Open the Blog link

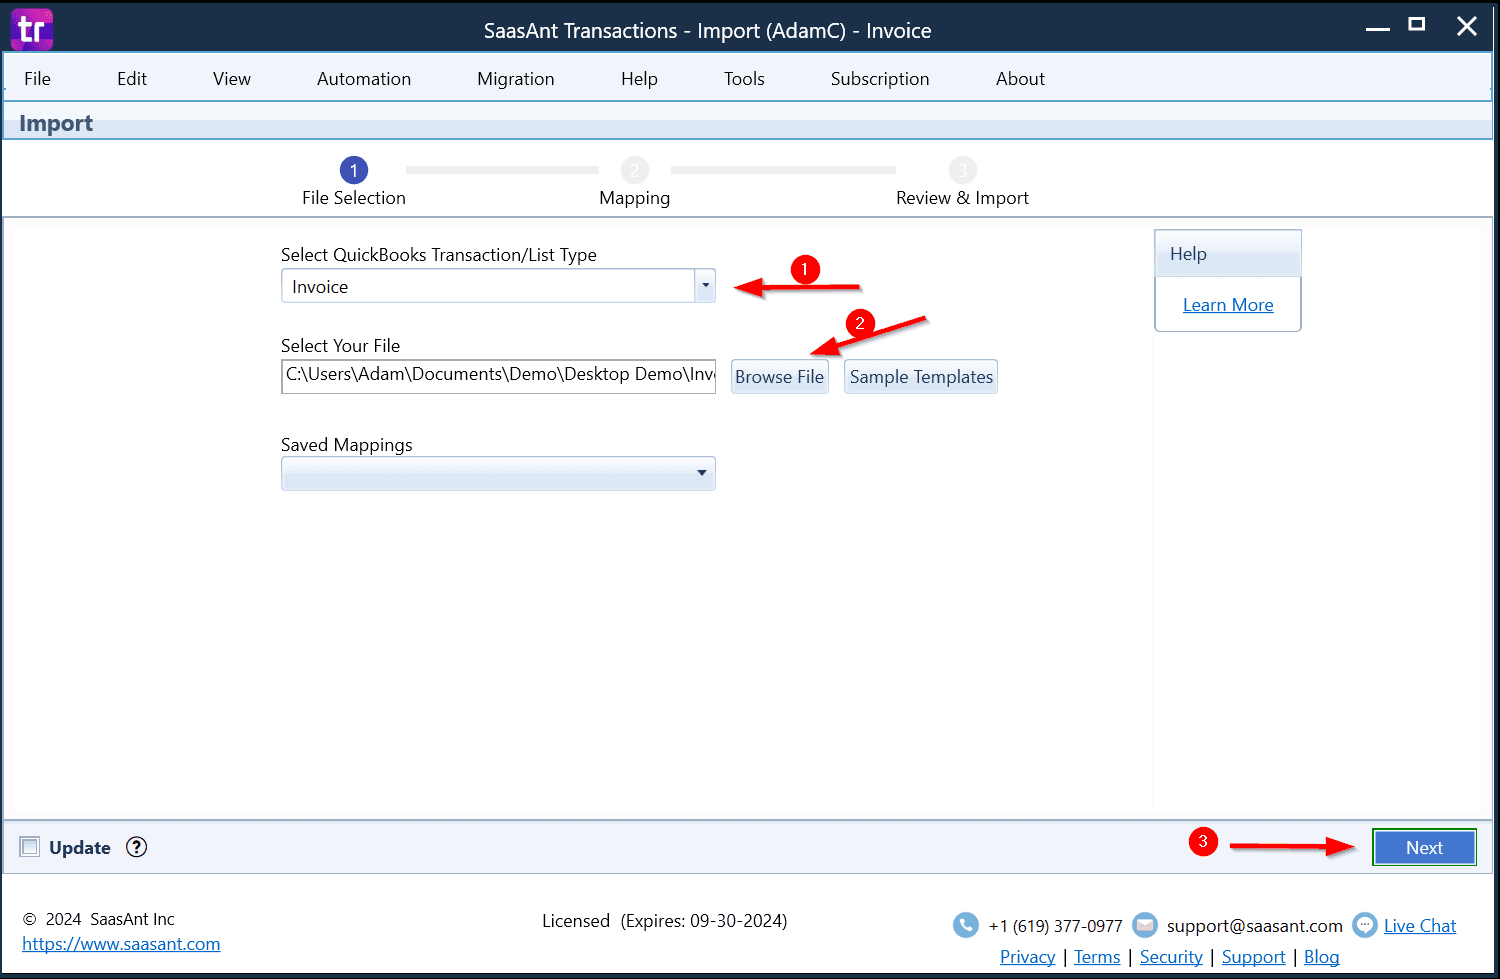[x=1321, y=957]
